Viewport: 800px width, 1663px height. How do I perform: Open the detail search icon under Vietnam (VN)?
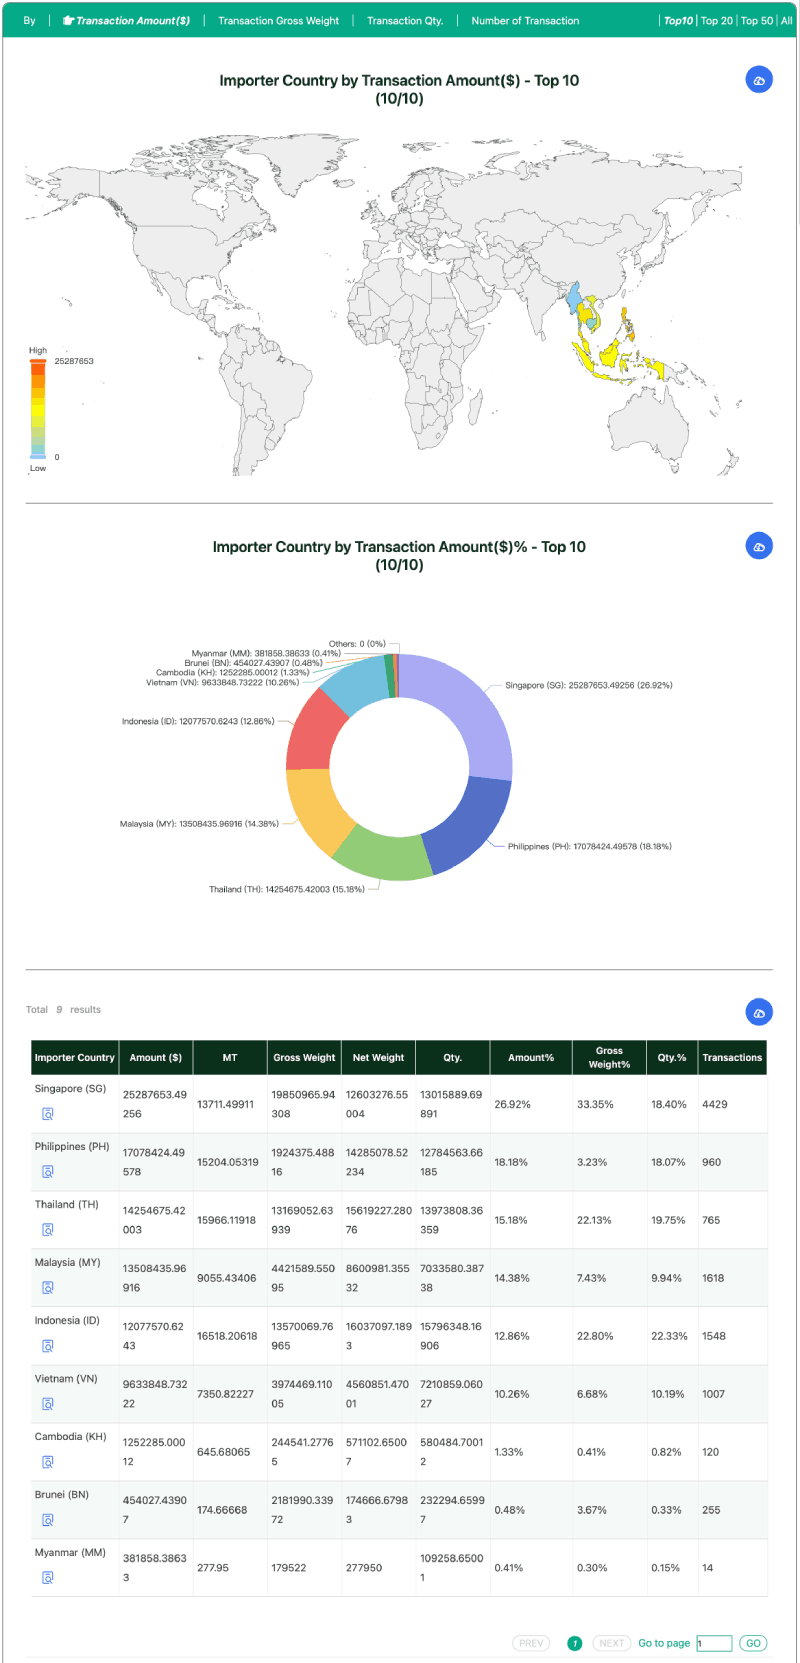coord(47,1404)
